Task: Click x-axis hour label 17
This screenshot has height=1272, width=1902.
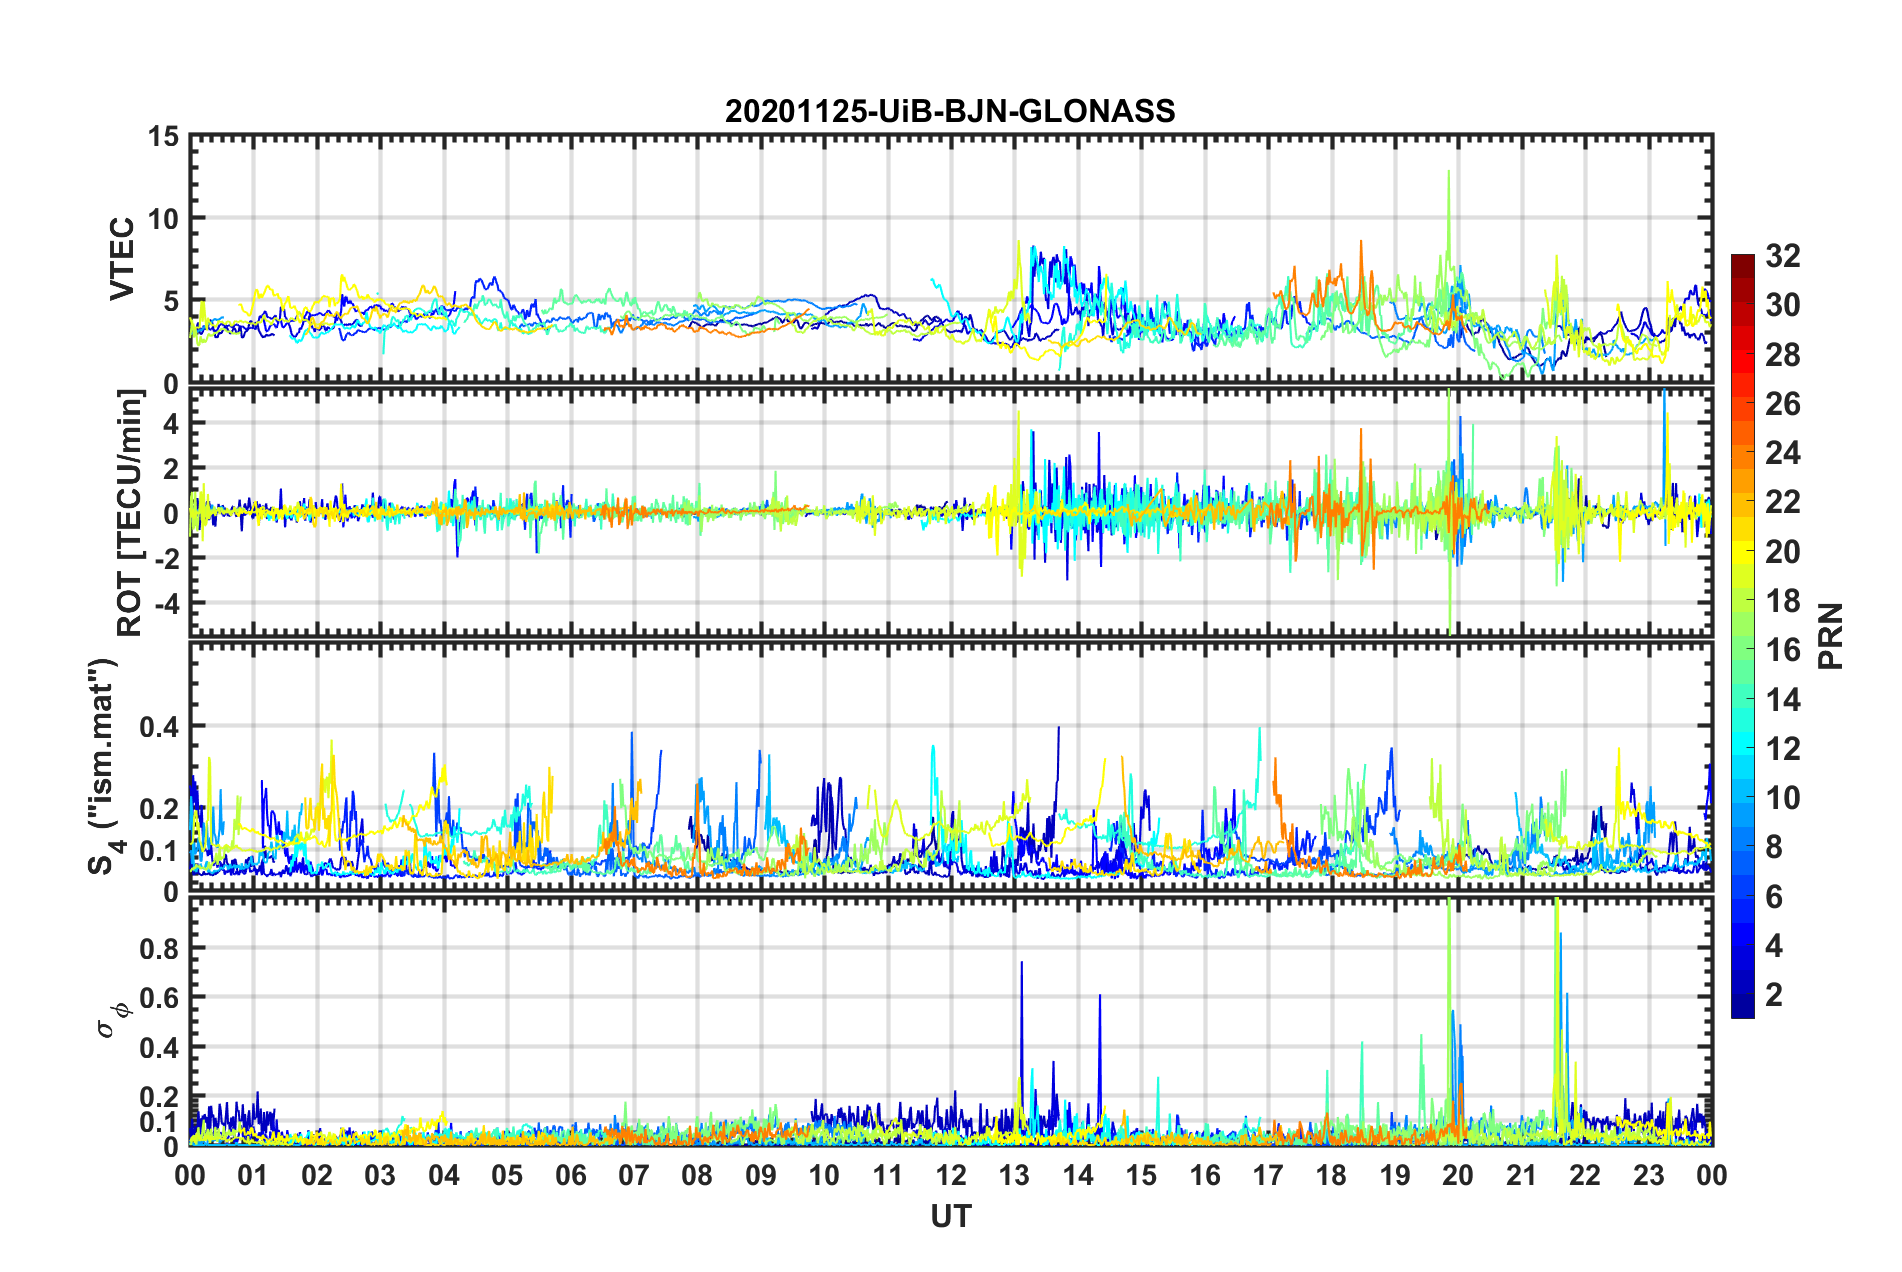Action: 1268,1175
